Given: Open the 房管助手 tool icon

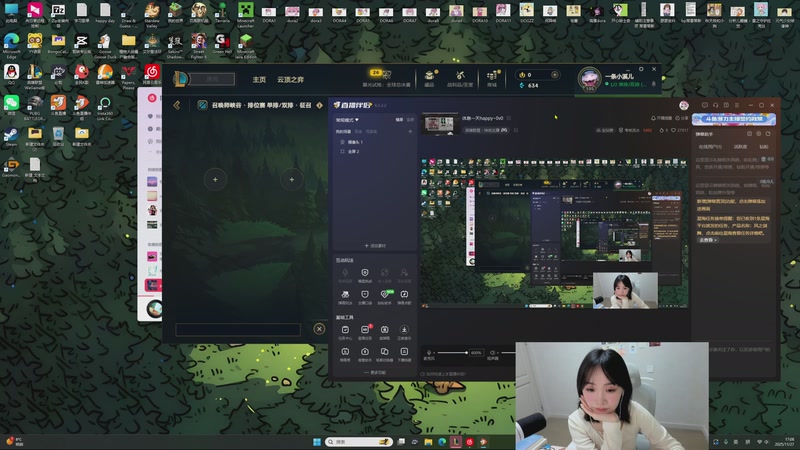Looking at the screenshot, I should (365, 355).
